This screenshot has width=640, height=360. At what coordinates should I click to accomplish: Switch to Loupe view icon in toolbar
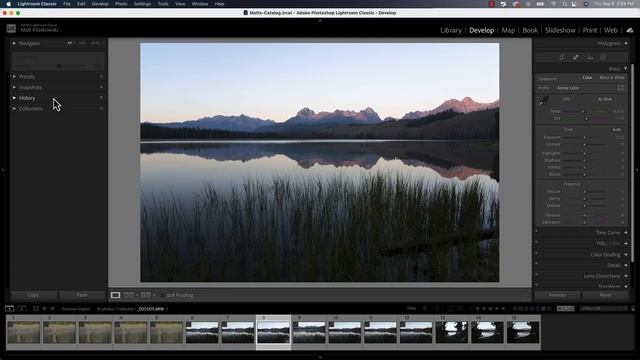(116, 295)
